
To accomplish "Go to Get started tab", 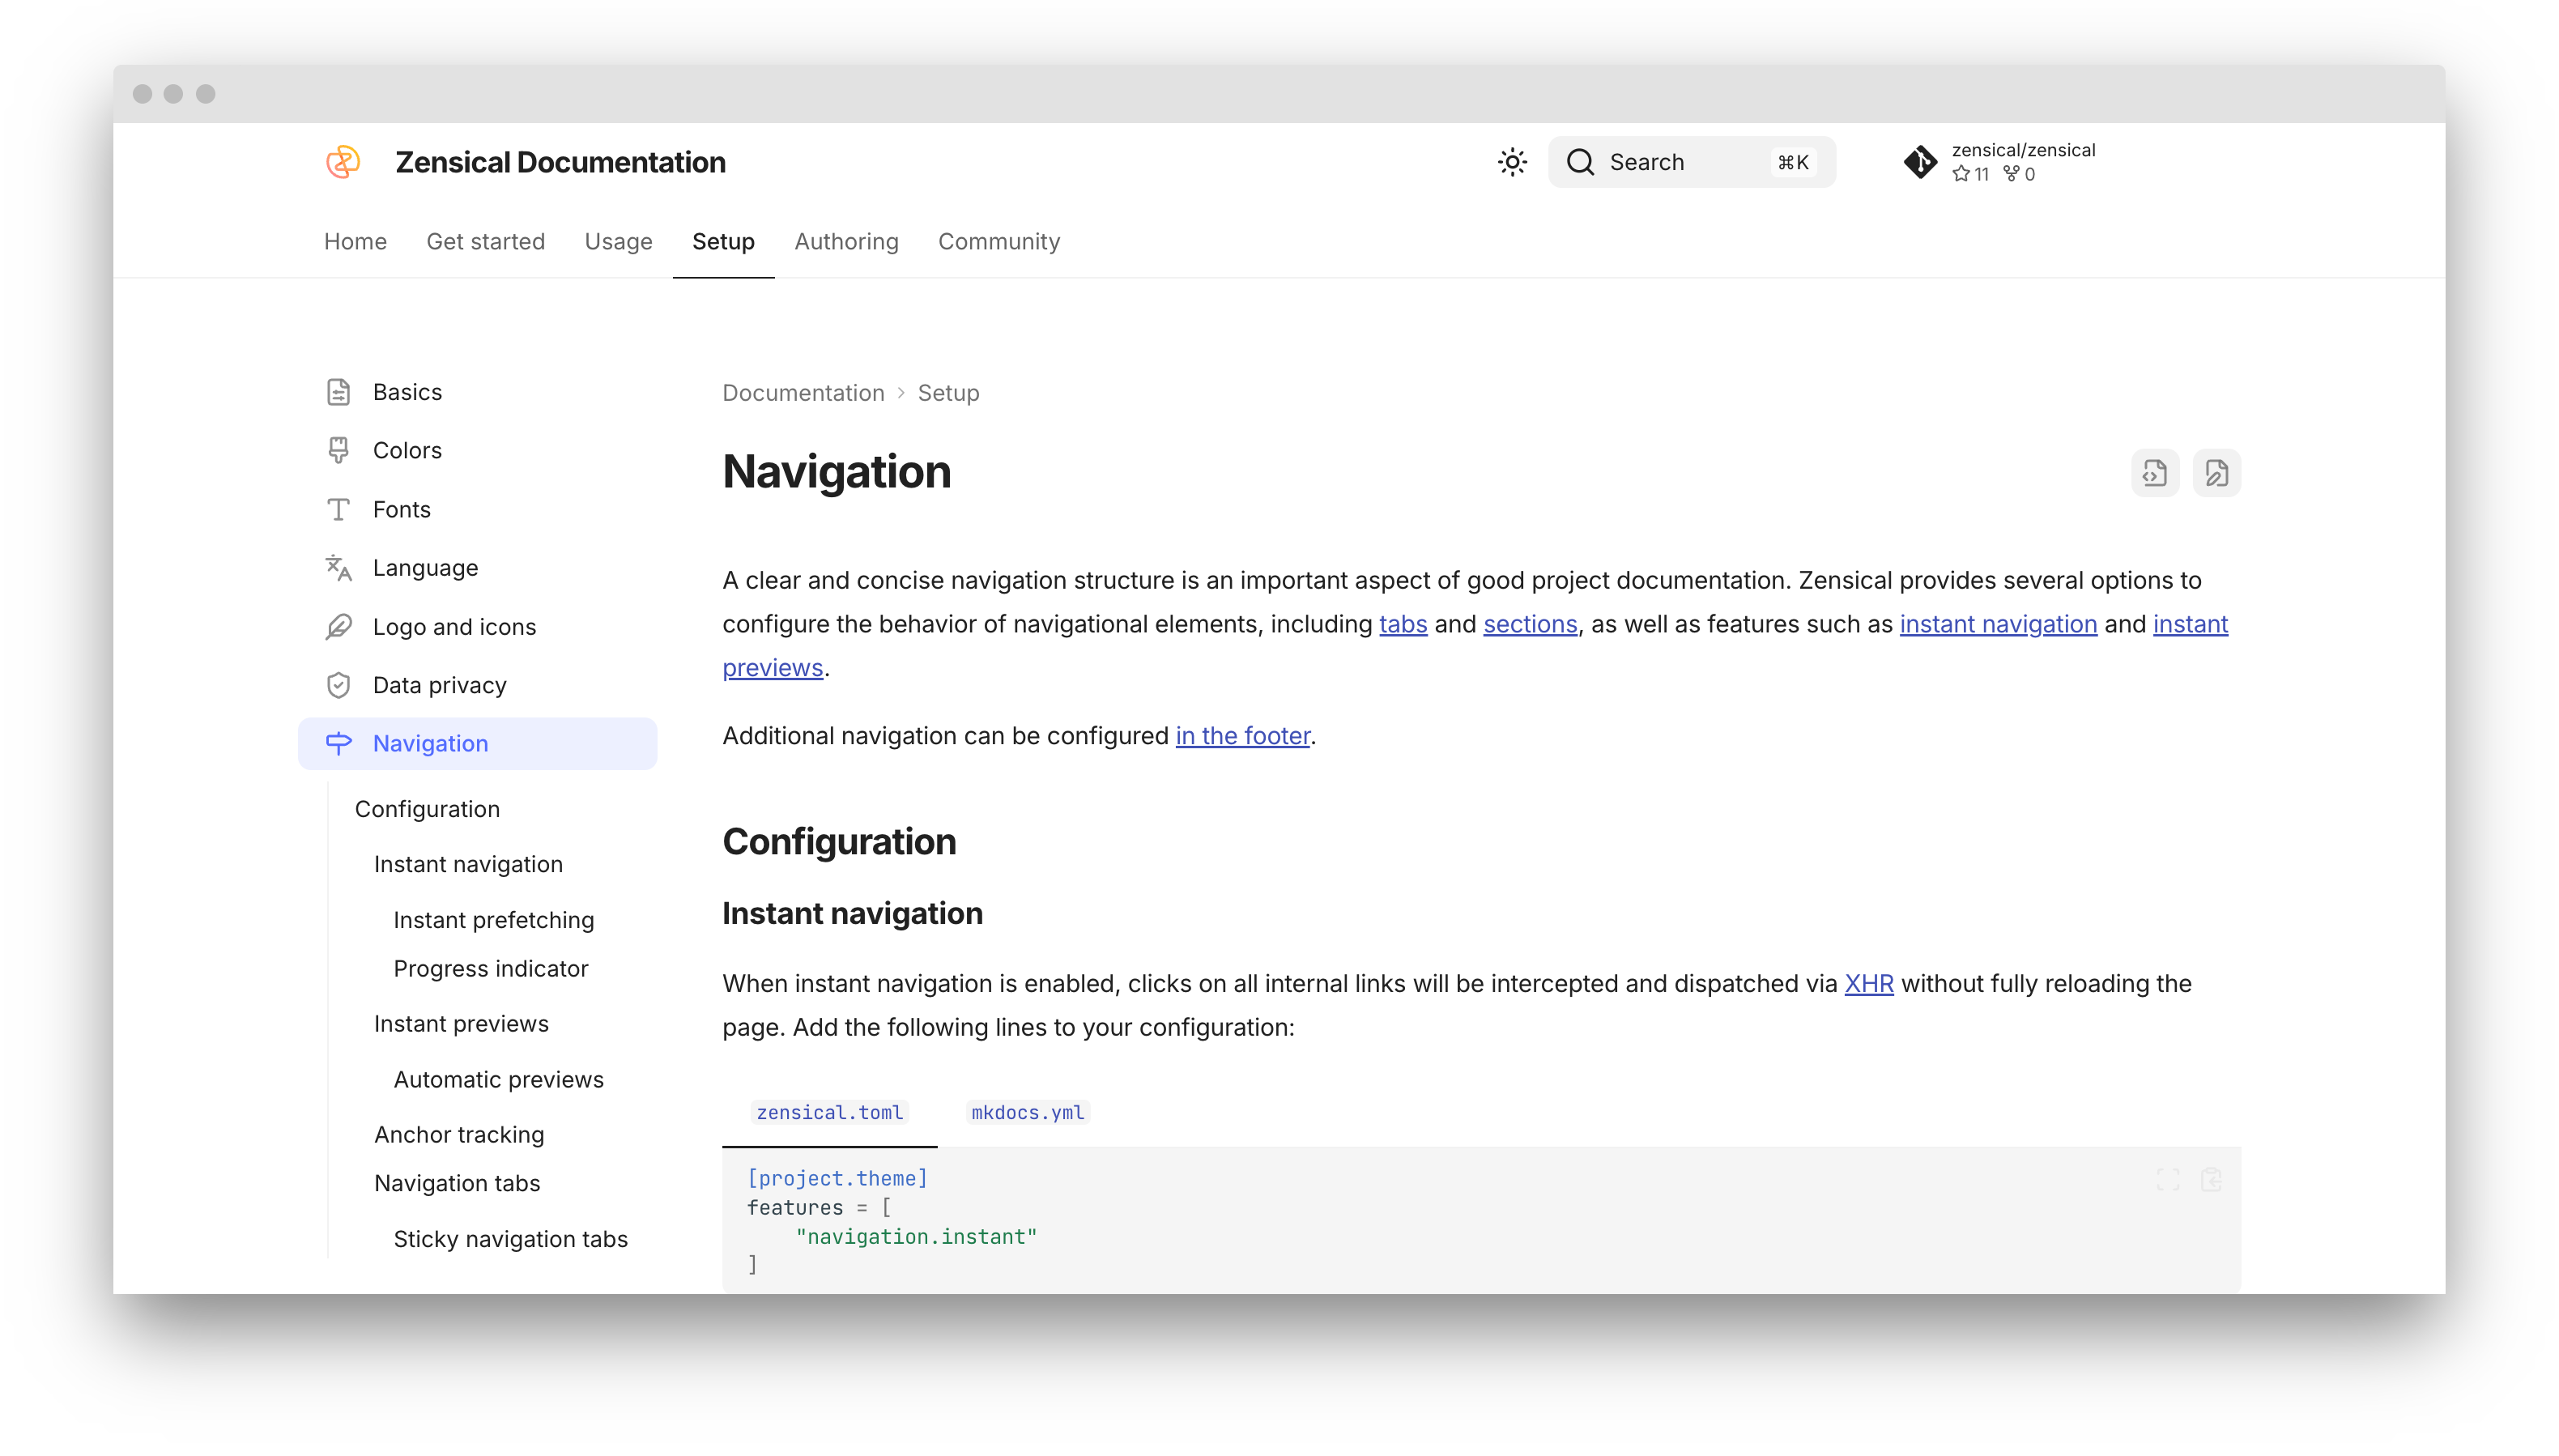I will (x=485, y=242).
